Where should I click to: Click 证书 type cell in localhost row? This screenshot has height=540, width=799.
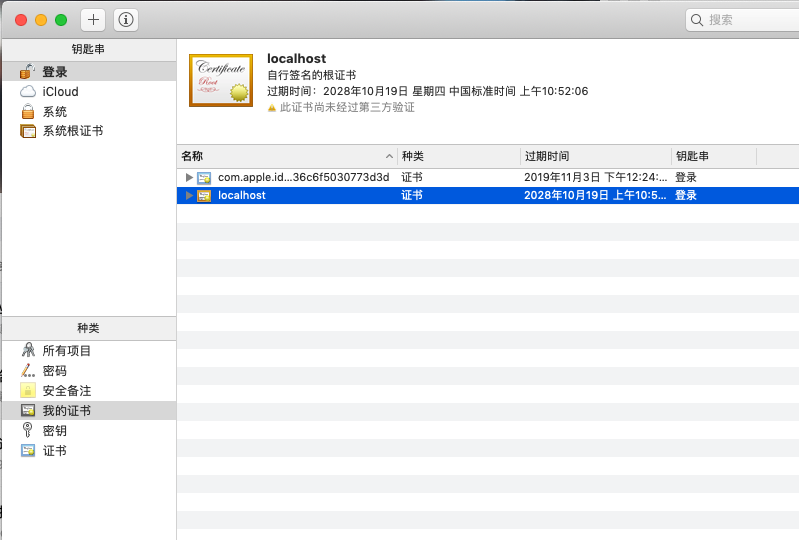tap(412, 195)
